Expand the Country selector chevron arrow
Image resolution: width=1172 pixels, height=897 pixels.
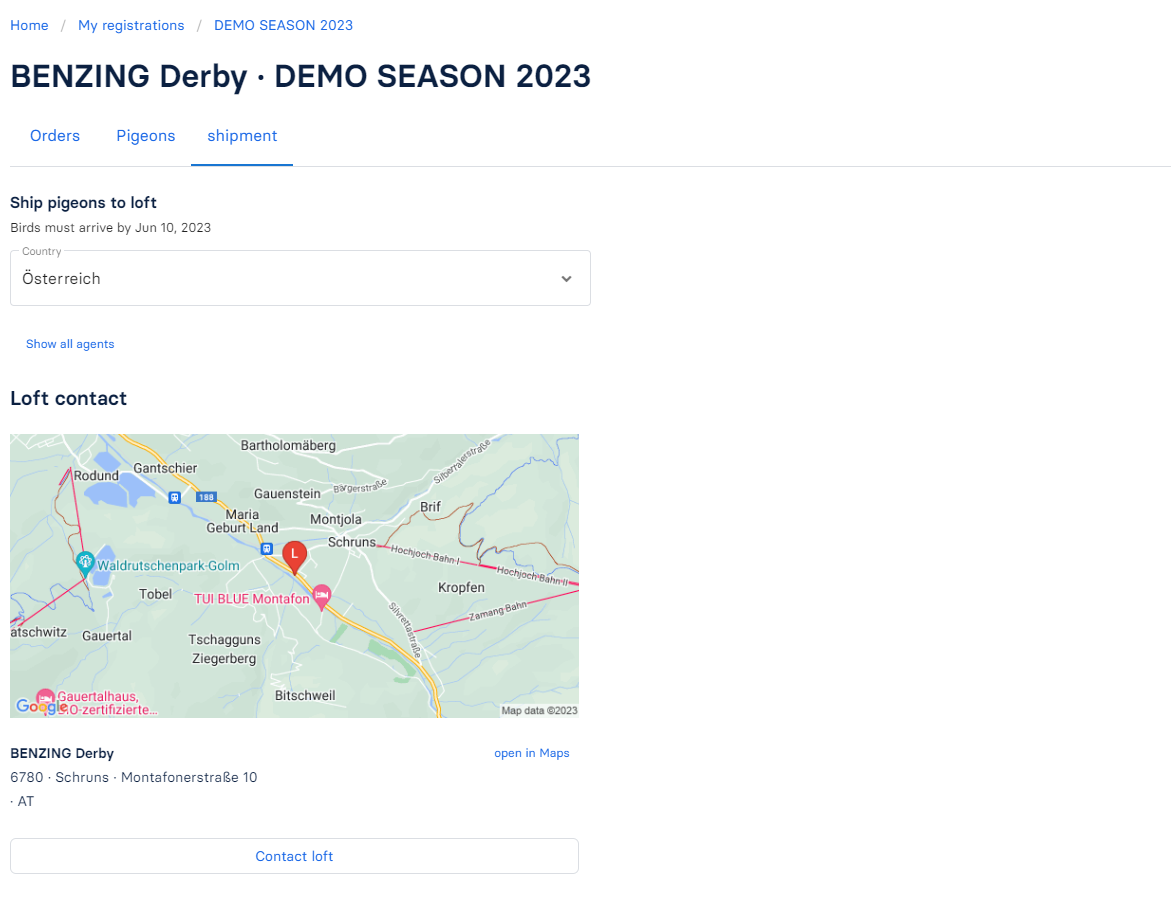(x=567, y=279)
